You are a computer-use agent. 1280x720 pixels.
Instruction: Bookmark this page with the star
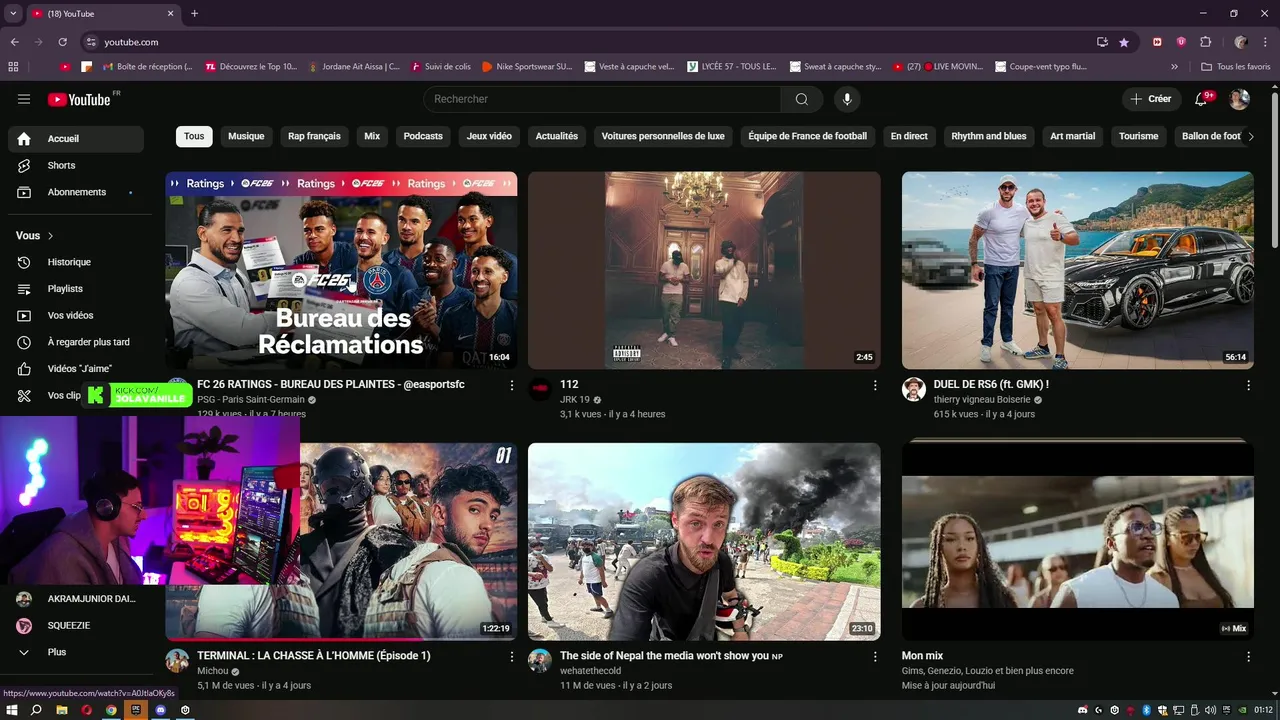click(1124, 42)
